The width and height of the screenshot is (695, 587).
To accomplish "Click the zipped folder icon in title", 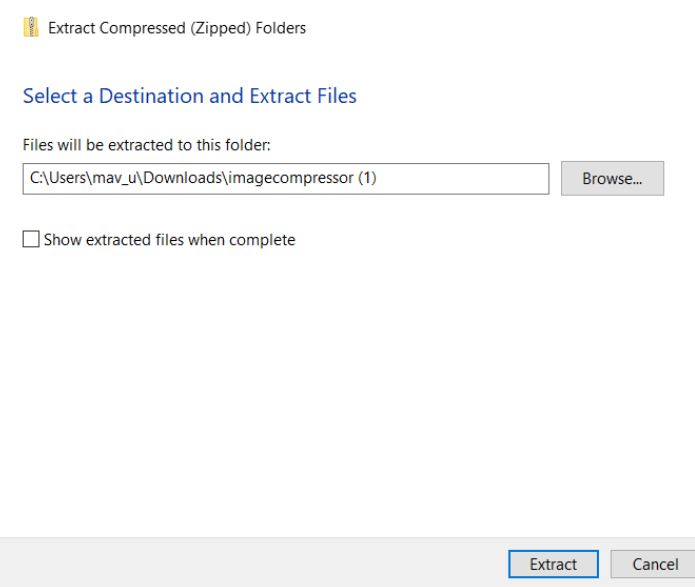I will (x=31, y=27).
